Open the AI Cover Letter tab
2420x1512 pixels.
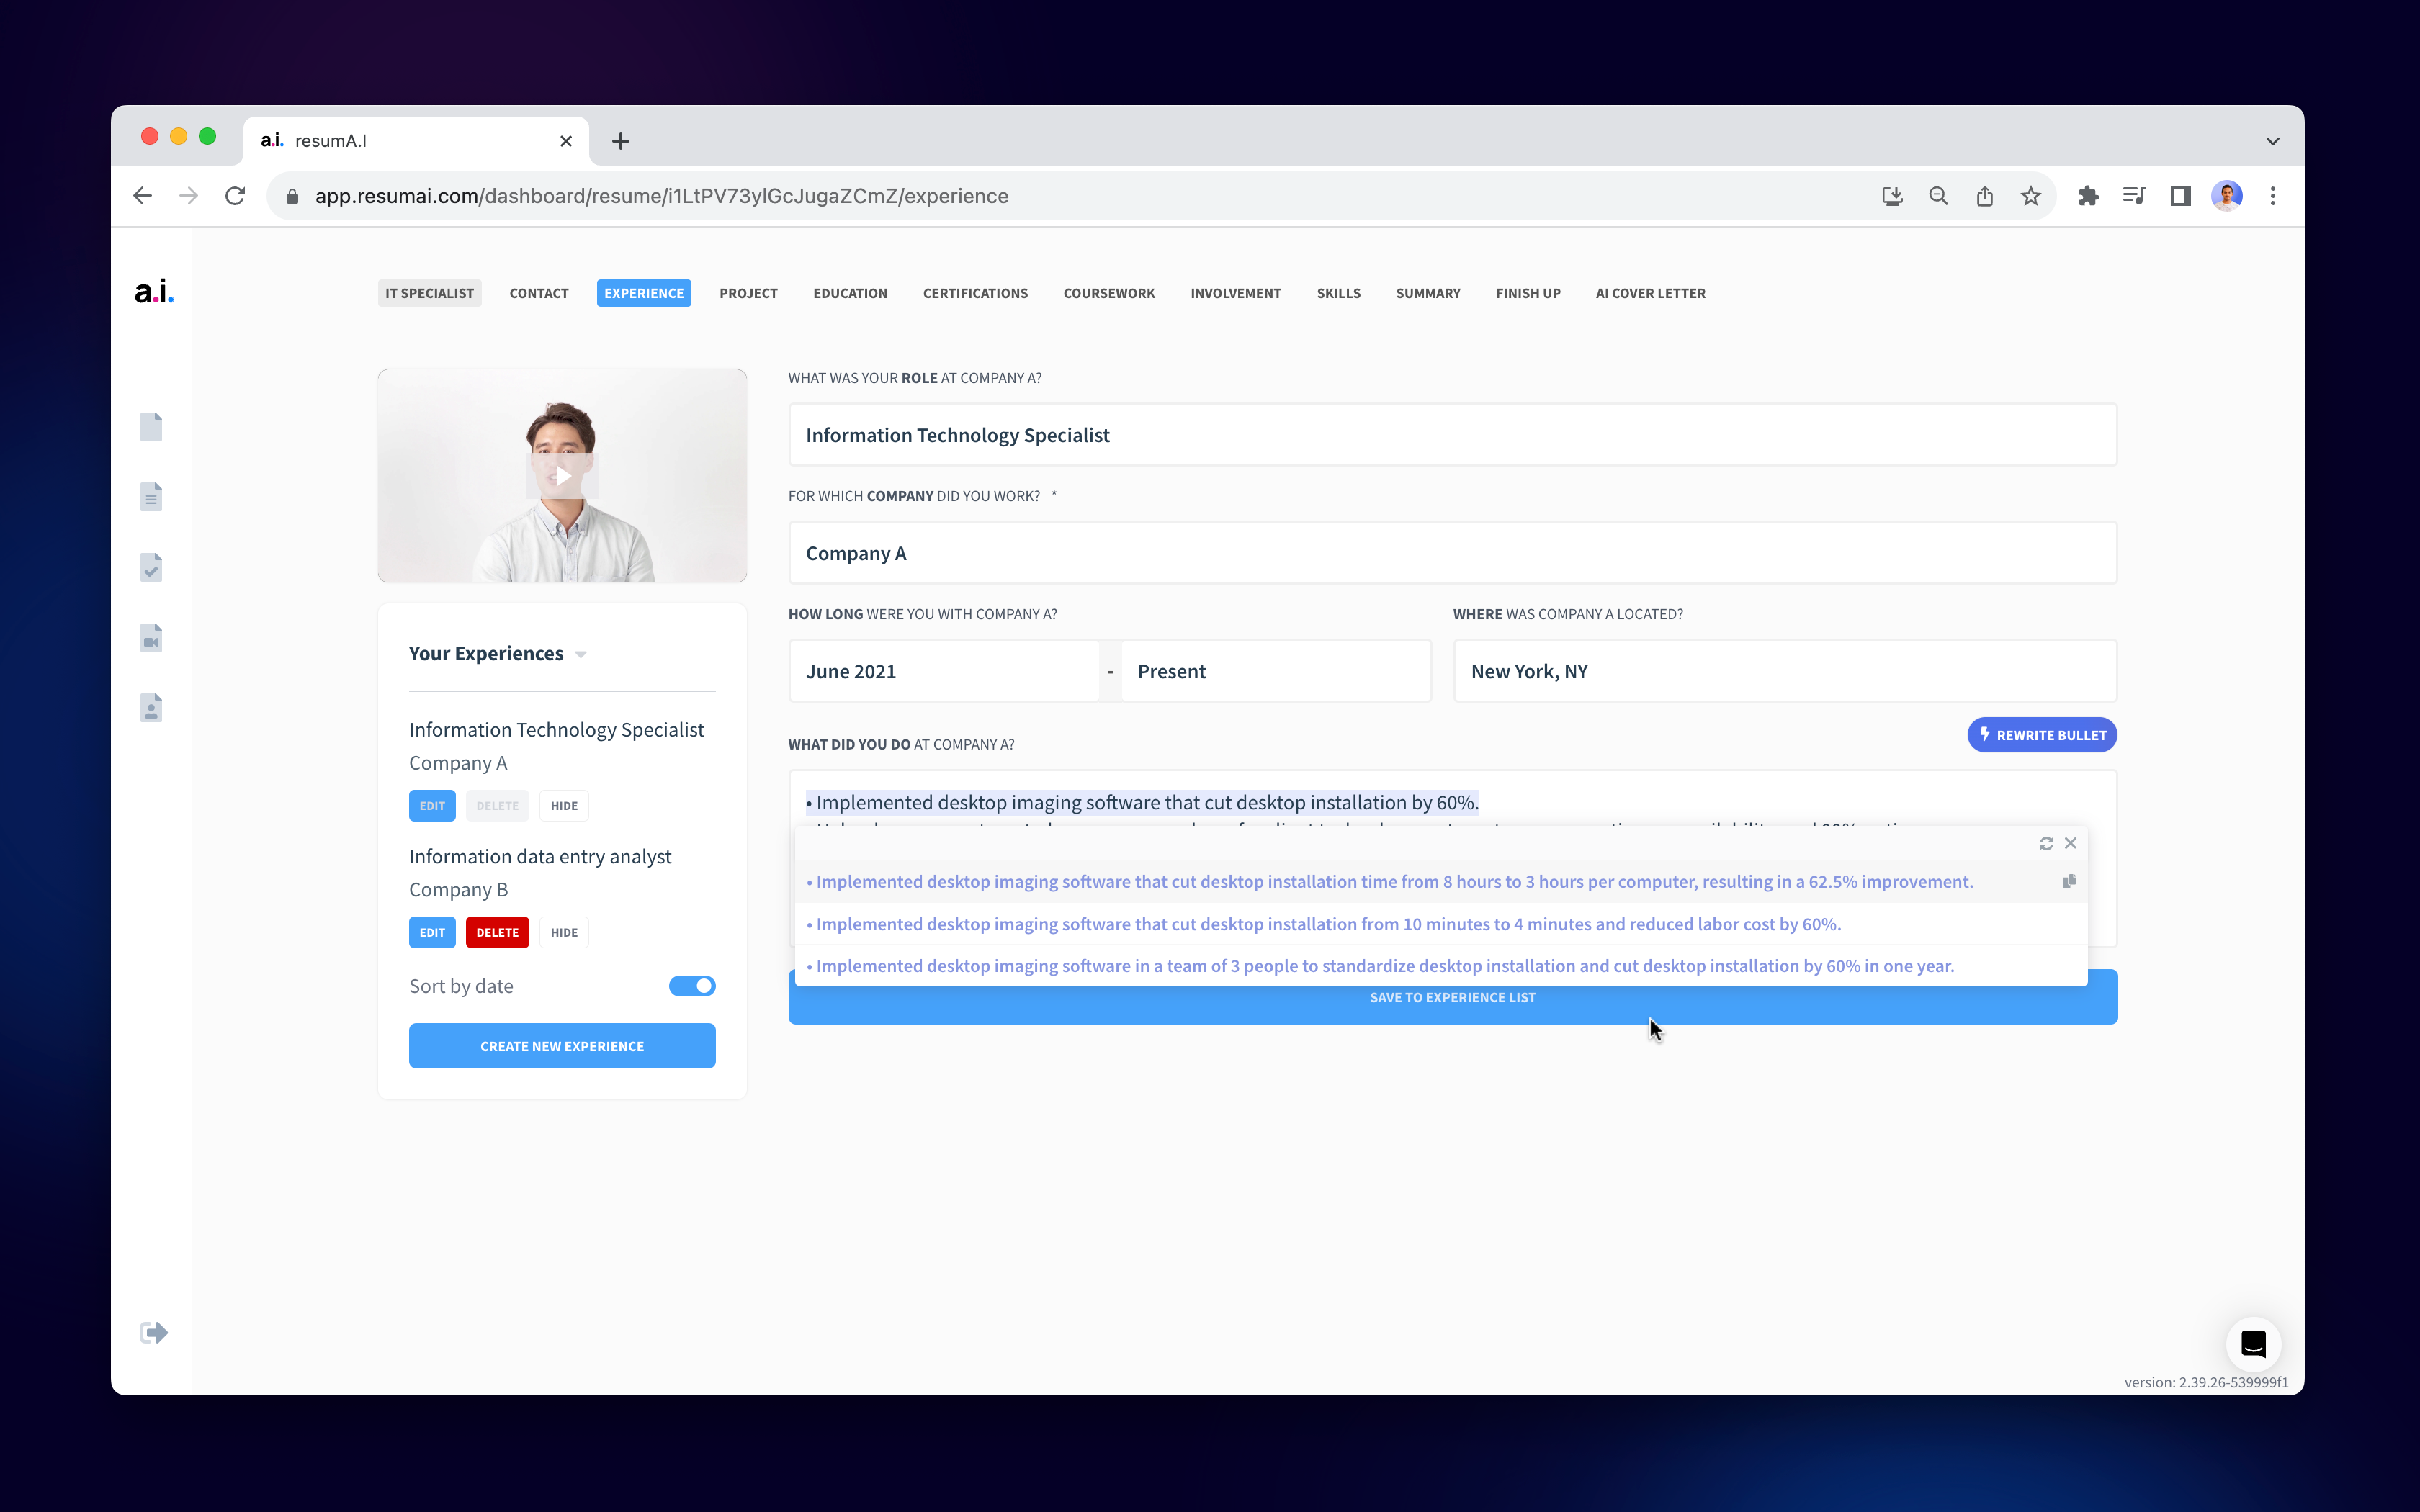(x=1650, y=293)
